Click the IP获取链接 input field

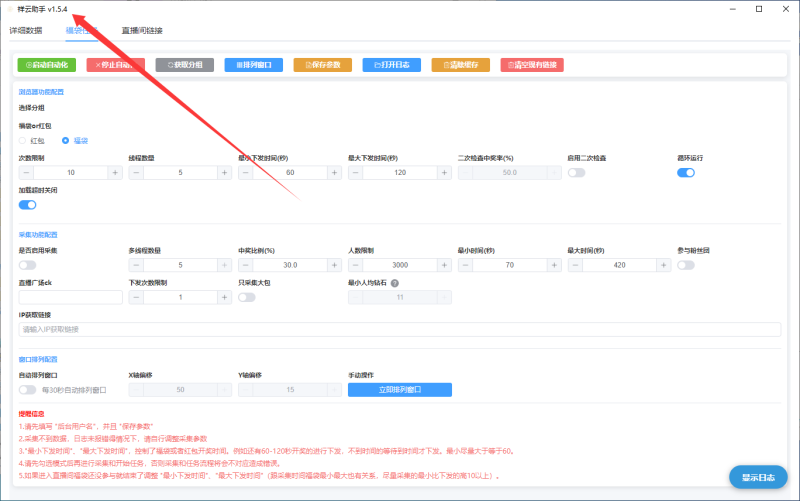pos(399,330)
